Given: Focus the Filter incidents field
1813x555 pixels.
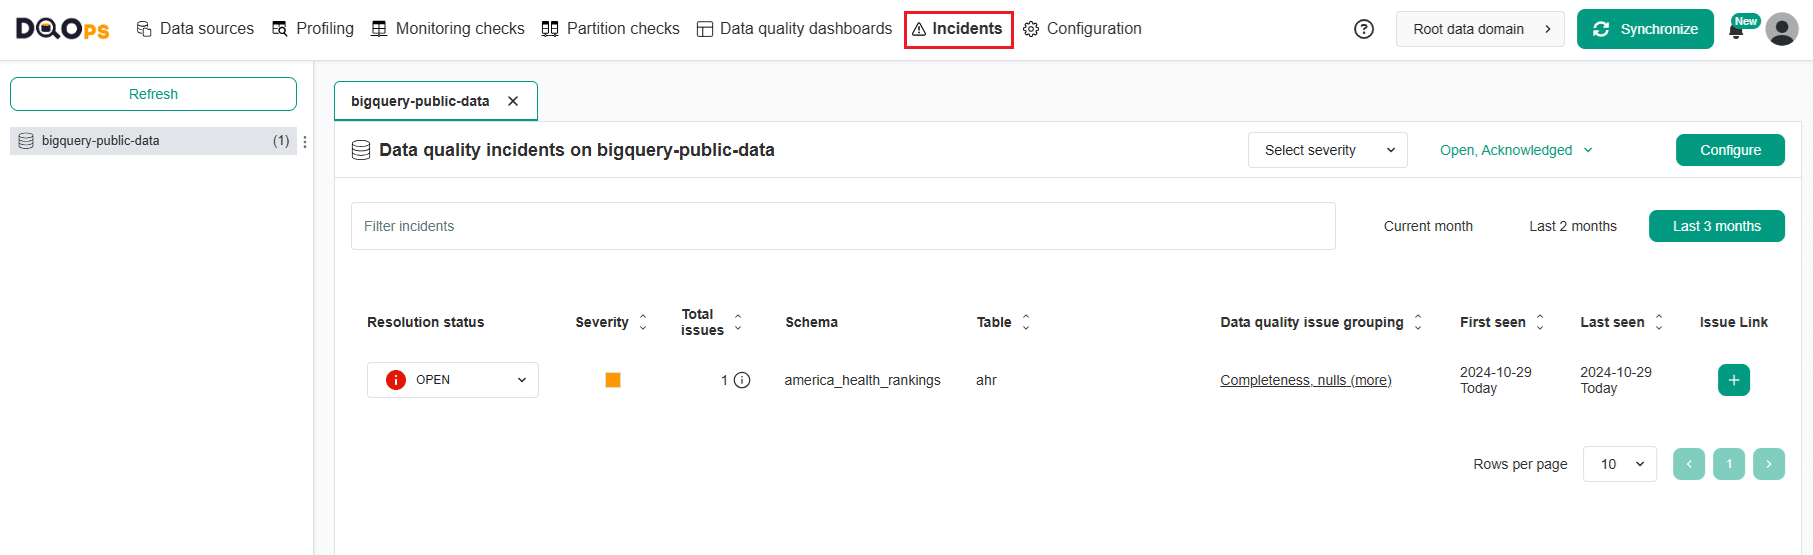Looking at the screenshot, I should coord(843,226).
